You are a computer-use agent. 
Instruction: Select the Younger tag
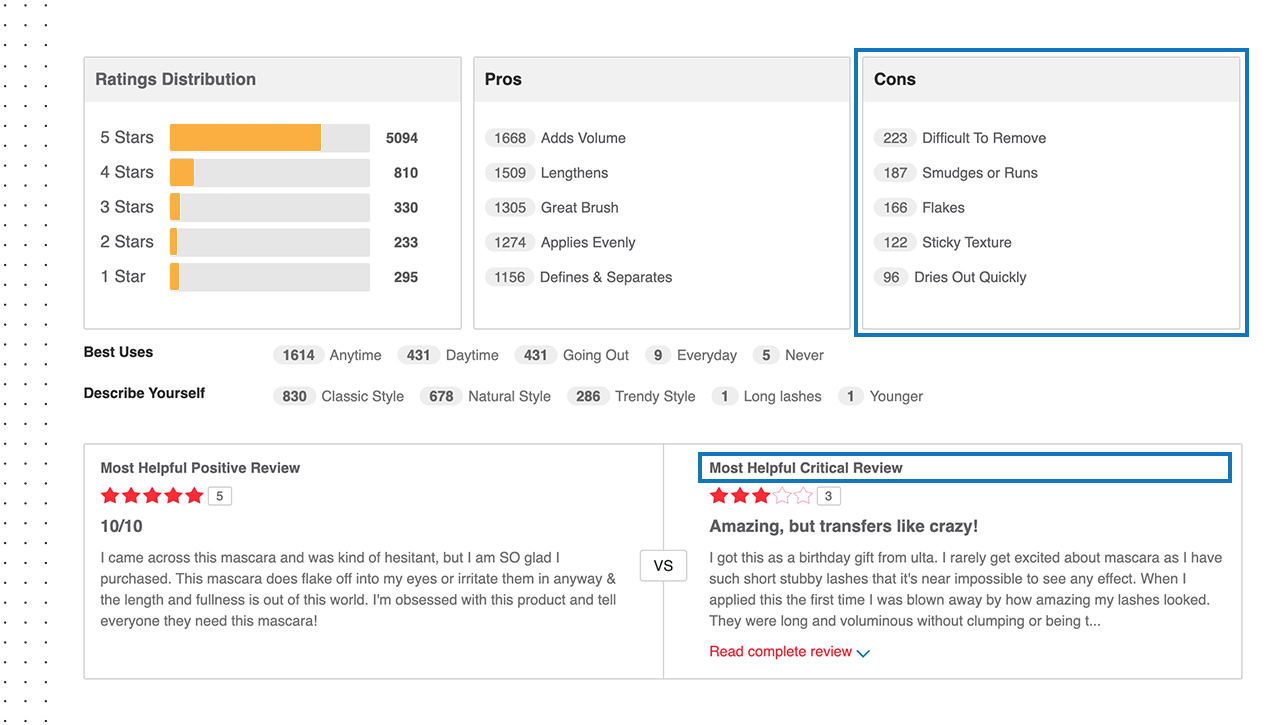(881, 396)
